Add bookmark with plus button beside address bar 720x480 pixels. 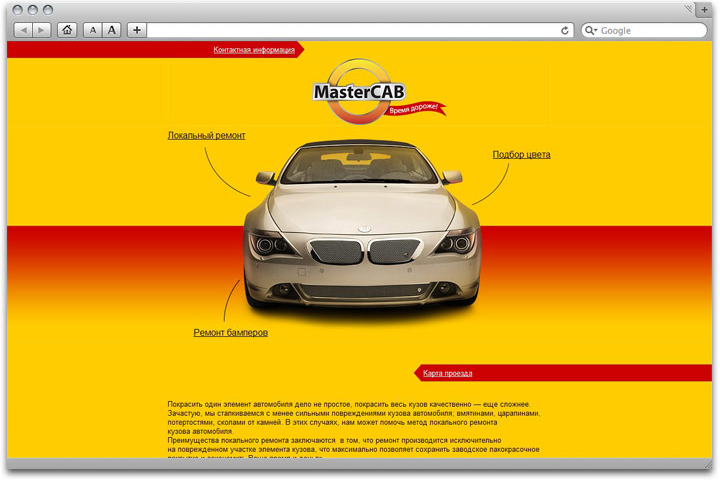(x=137, y=30)
